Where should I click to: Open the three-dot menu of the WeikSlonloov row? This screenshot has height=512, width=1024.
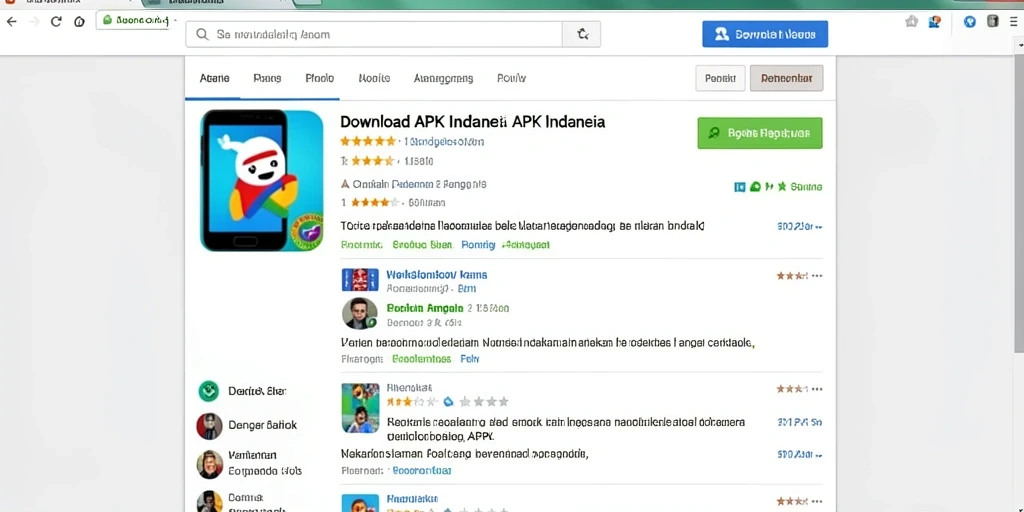tap(816, 276)
